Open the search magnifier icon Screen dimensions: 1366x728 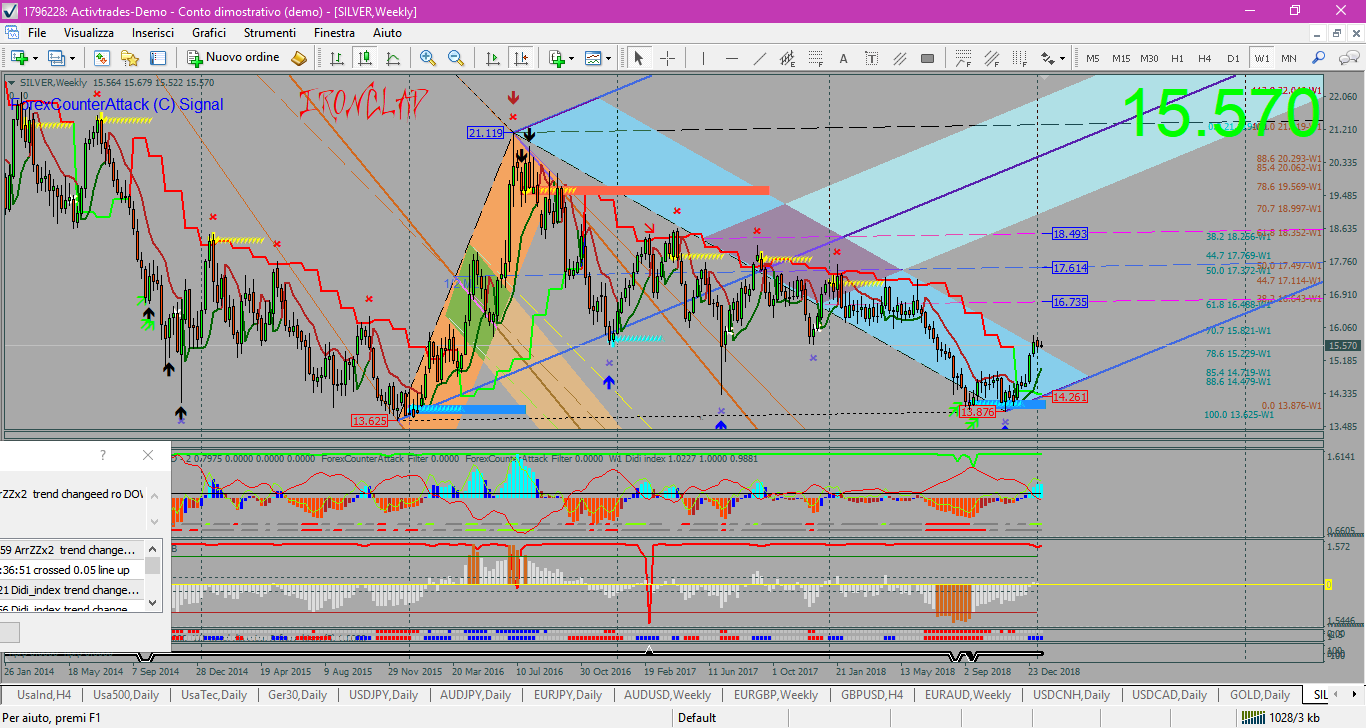(x=1320, y=58)
